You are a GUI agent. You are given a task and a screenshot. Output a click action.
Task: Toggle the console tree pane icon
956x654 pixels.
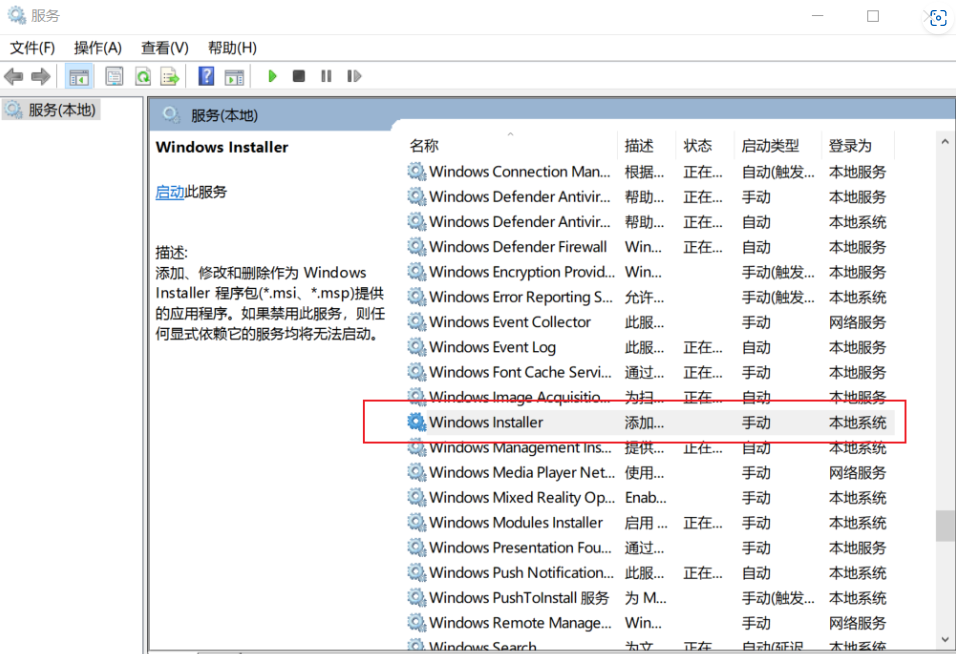[x=79, y=77]
